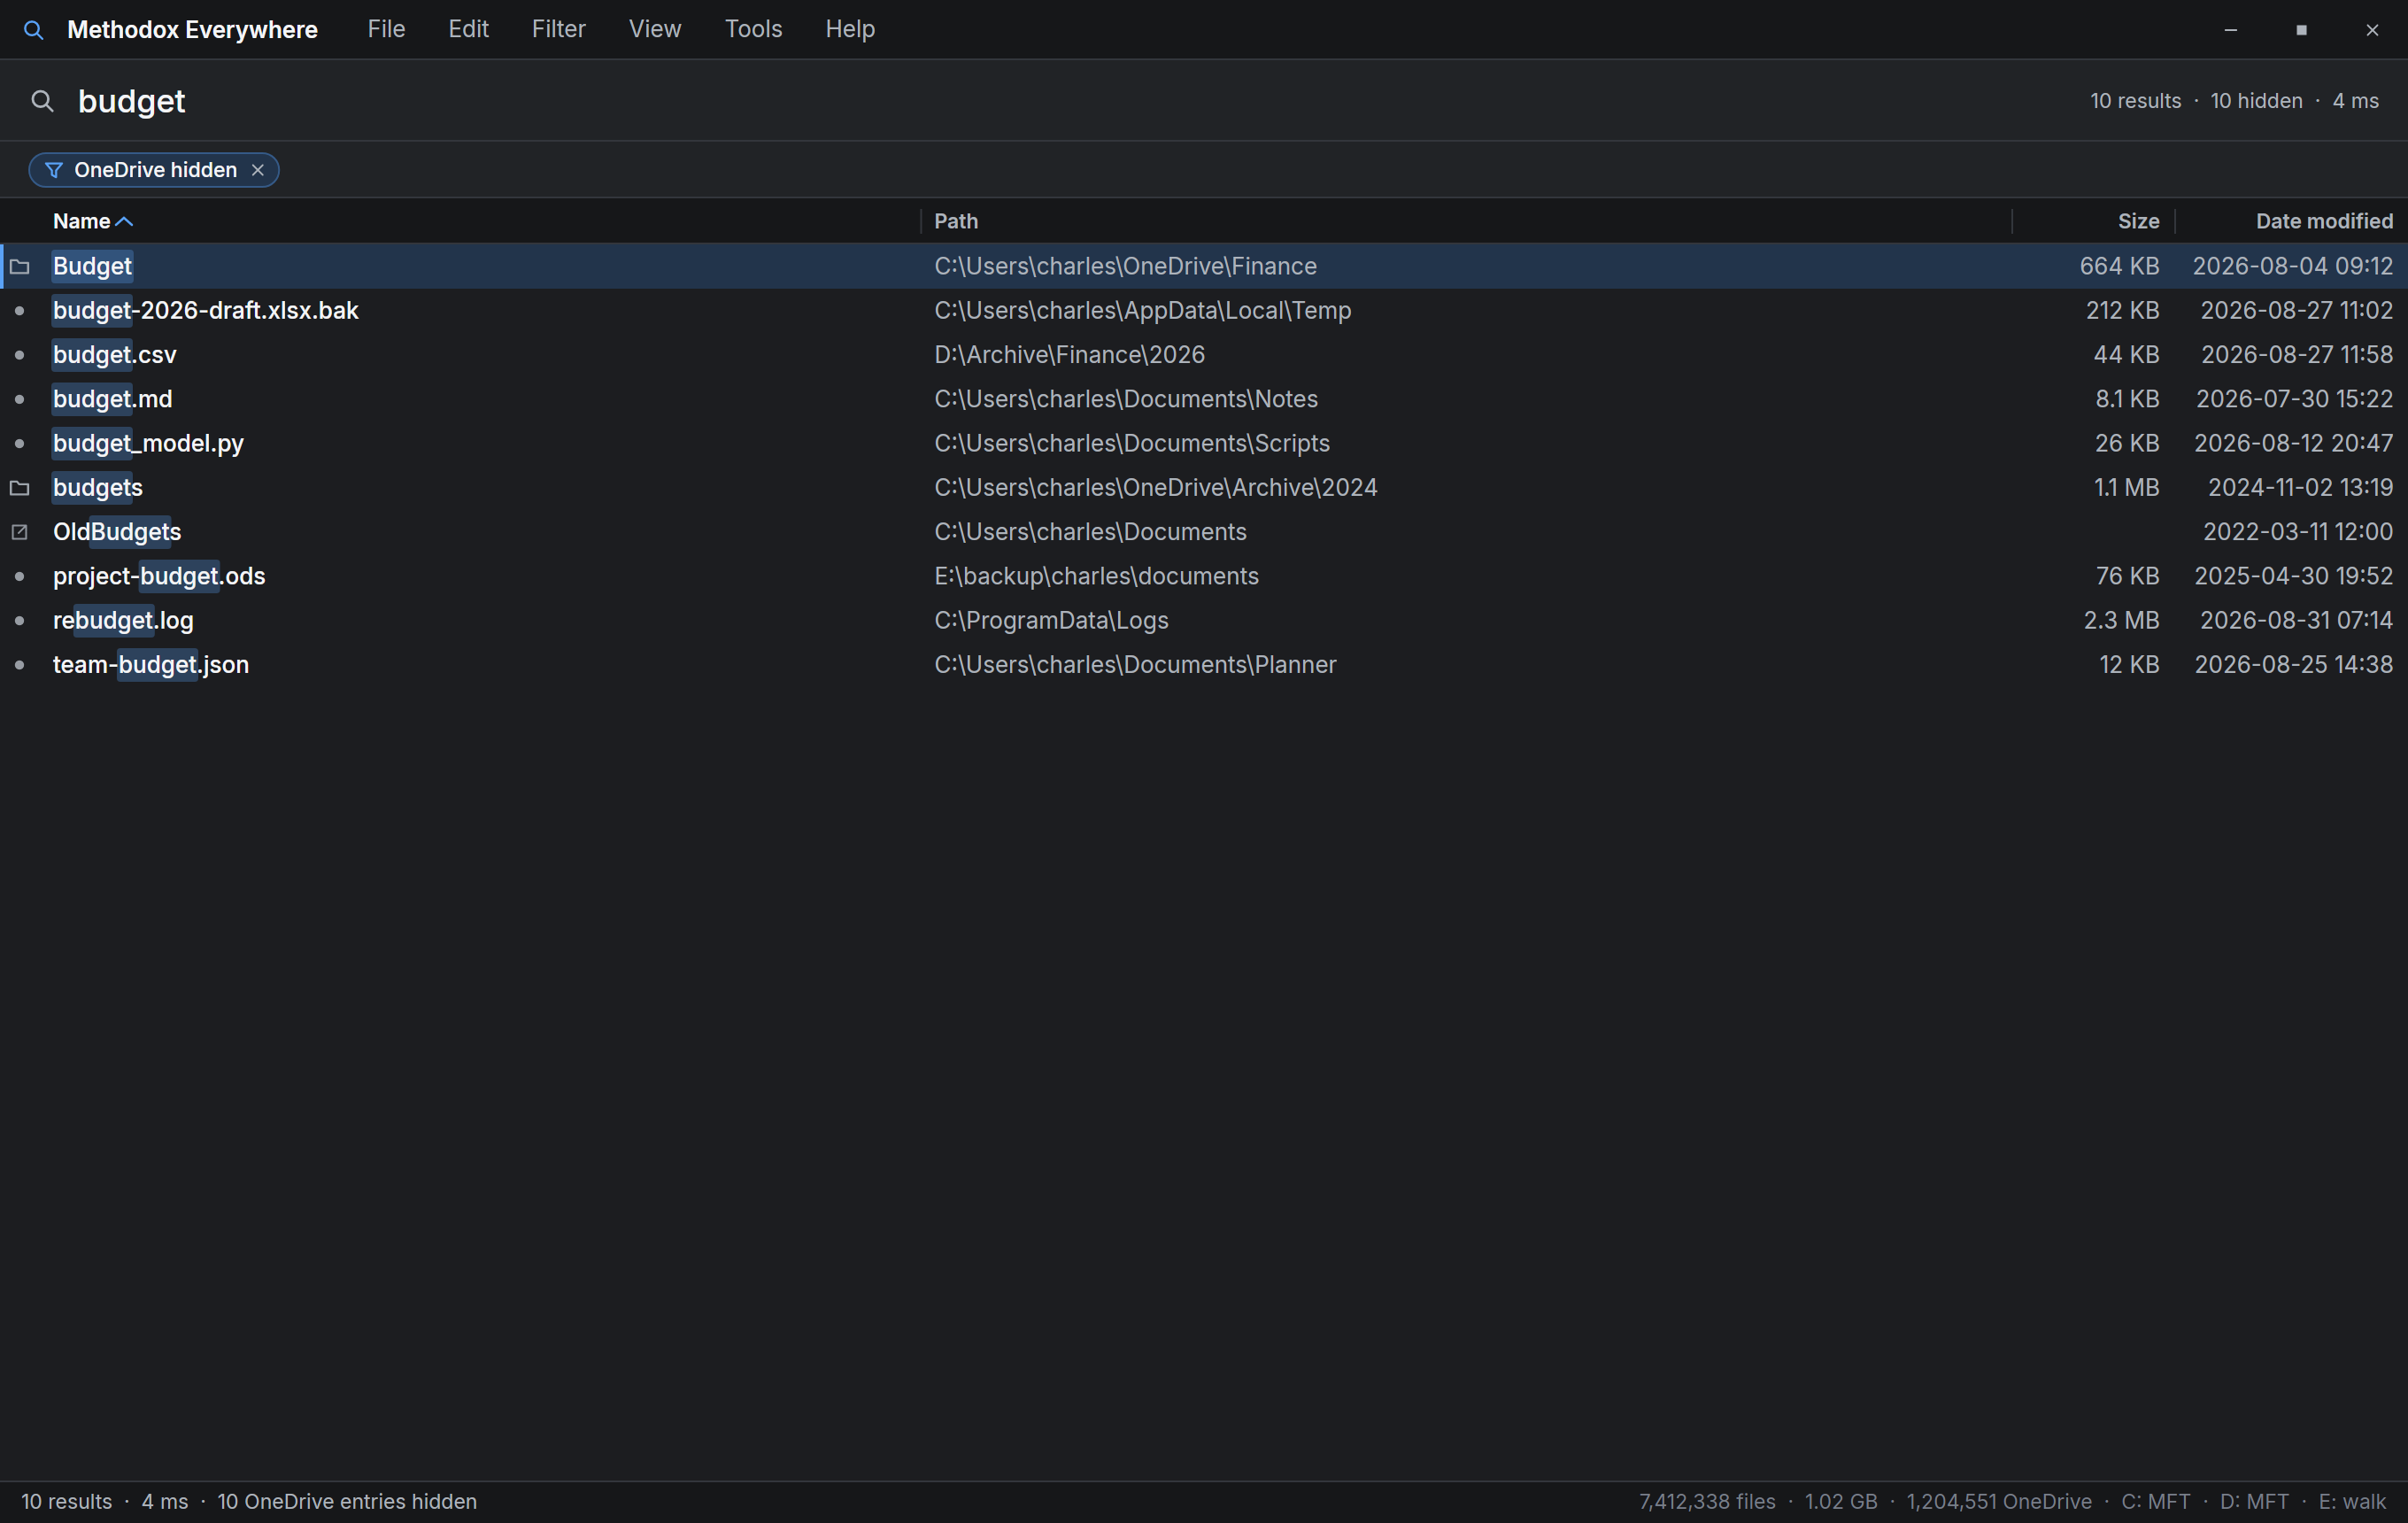Image resolution: width=2408 pixels, height=1523 pixels.
Task: Sort results by Path column header
Action: [x=956, y=221]
